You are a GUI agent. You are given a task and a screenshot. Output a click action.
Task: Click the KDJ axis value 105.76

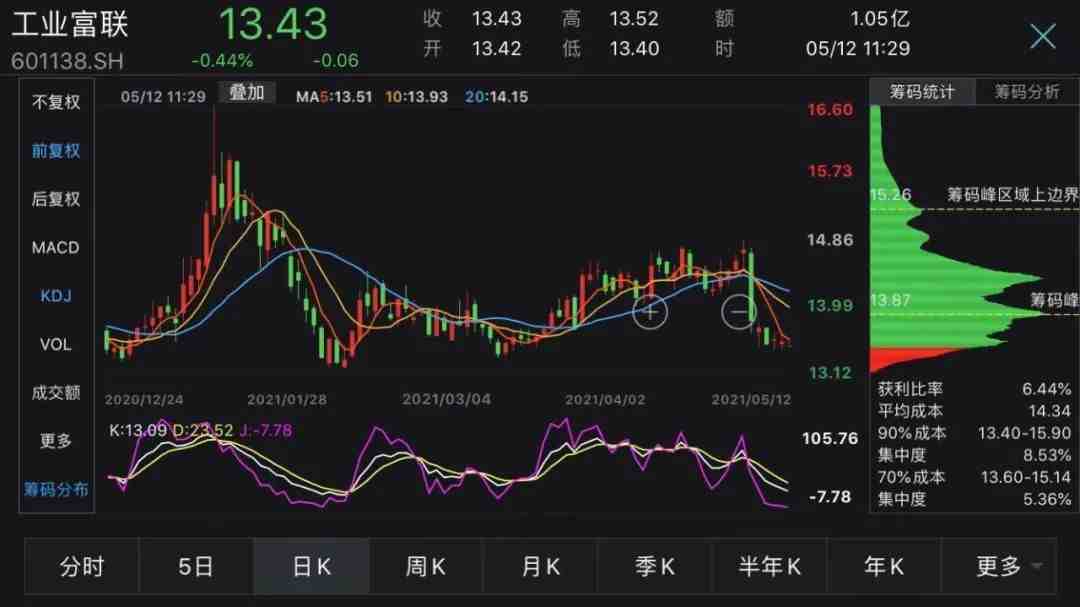click(830, 438)
